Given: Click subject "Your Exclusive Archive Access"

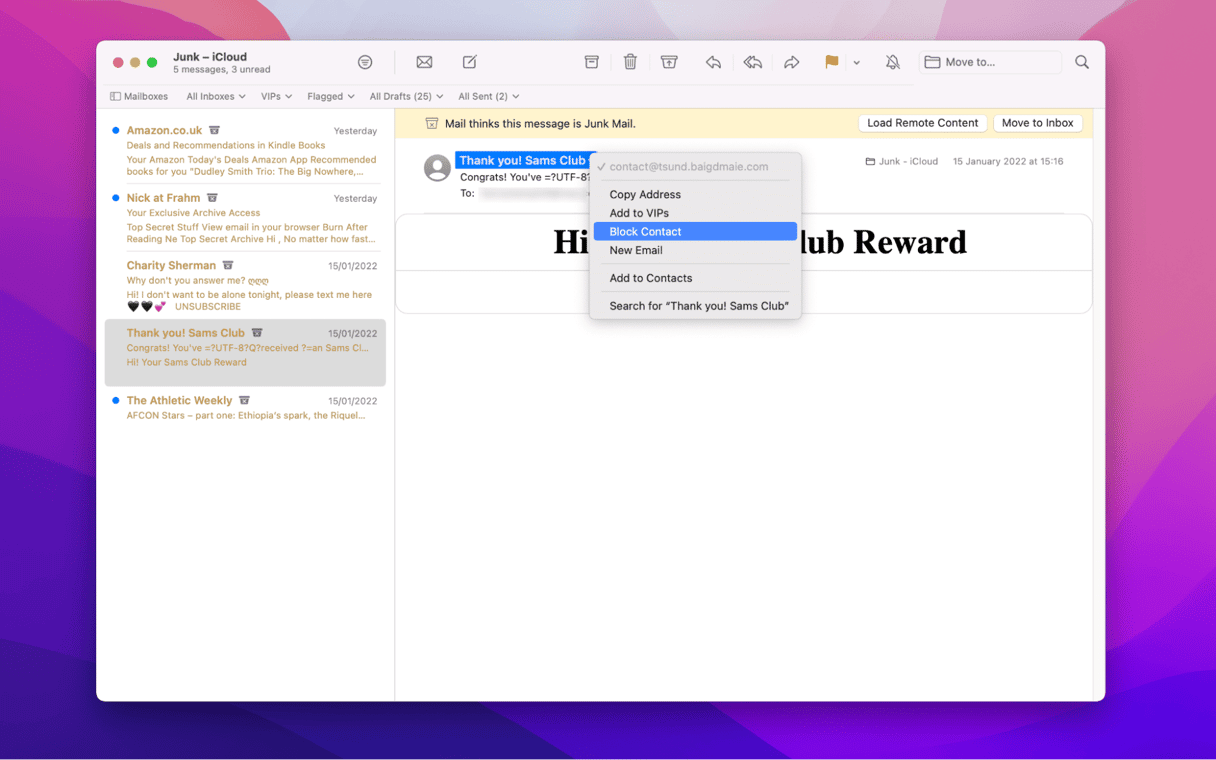Looking at the screenshot, I should click(193, 213).
